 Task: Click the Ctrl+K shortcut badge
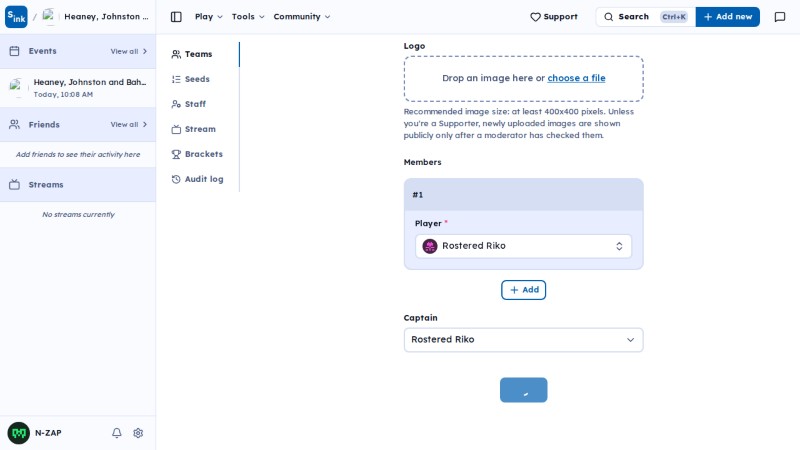click(x=673, y=17)
